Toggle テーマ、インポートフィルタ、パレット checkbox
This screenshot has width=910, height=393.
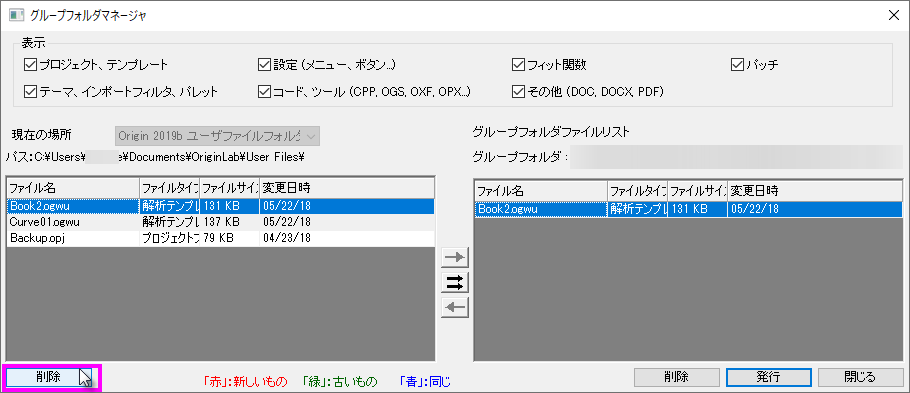30,91
